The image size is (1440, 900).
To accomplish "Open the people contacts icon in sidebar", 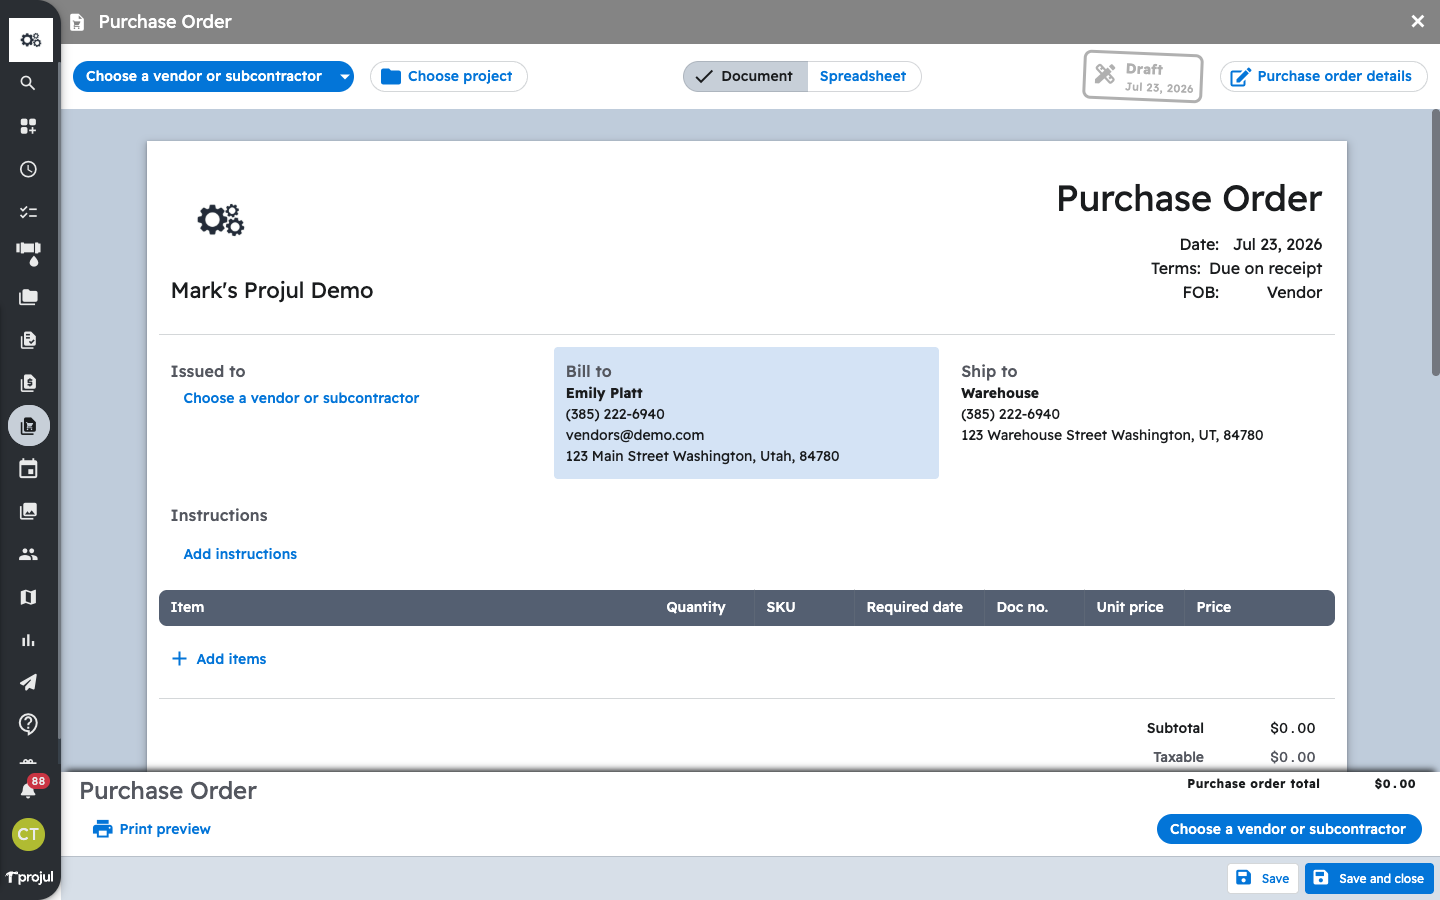I will click(x=28, y=554).
